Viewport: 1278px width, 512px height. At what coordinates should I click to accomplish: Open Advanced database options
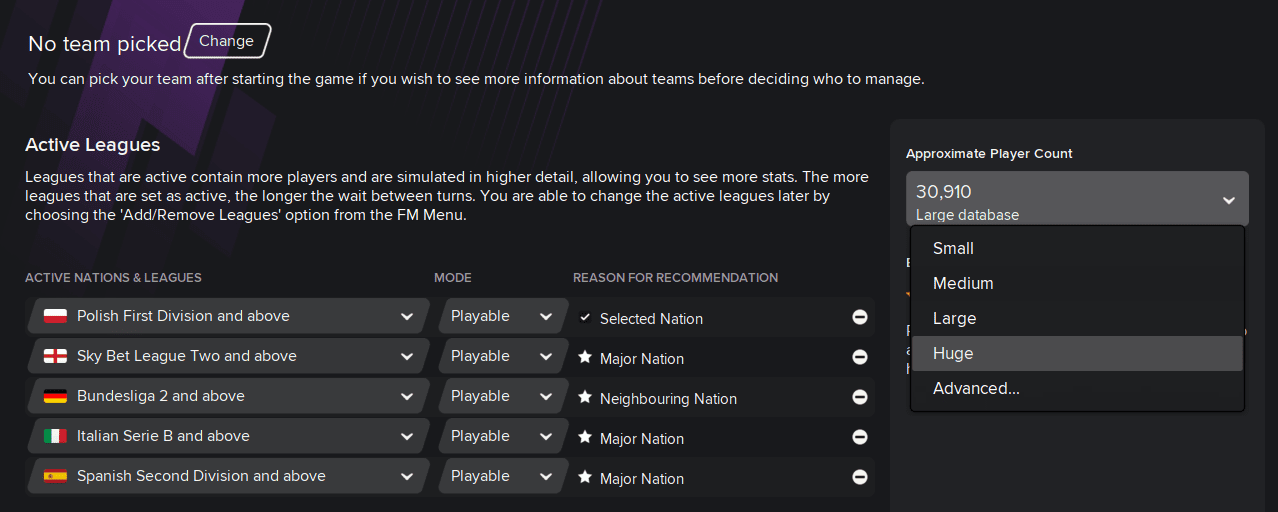coord(976,388)
